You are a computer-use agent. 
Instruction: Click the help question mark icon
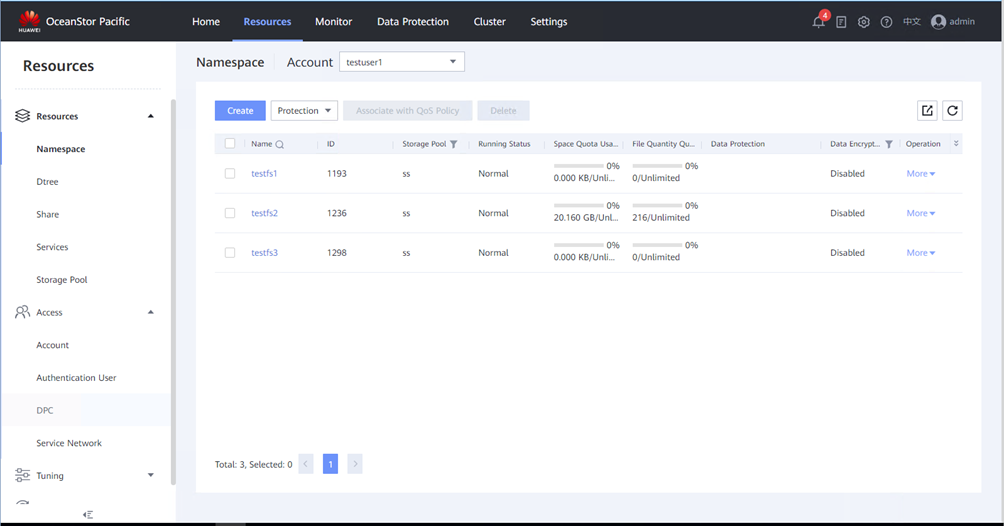click(x=886, y=22)
